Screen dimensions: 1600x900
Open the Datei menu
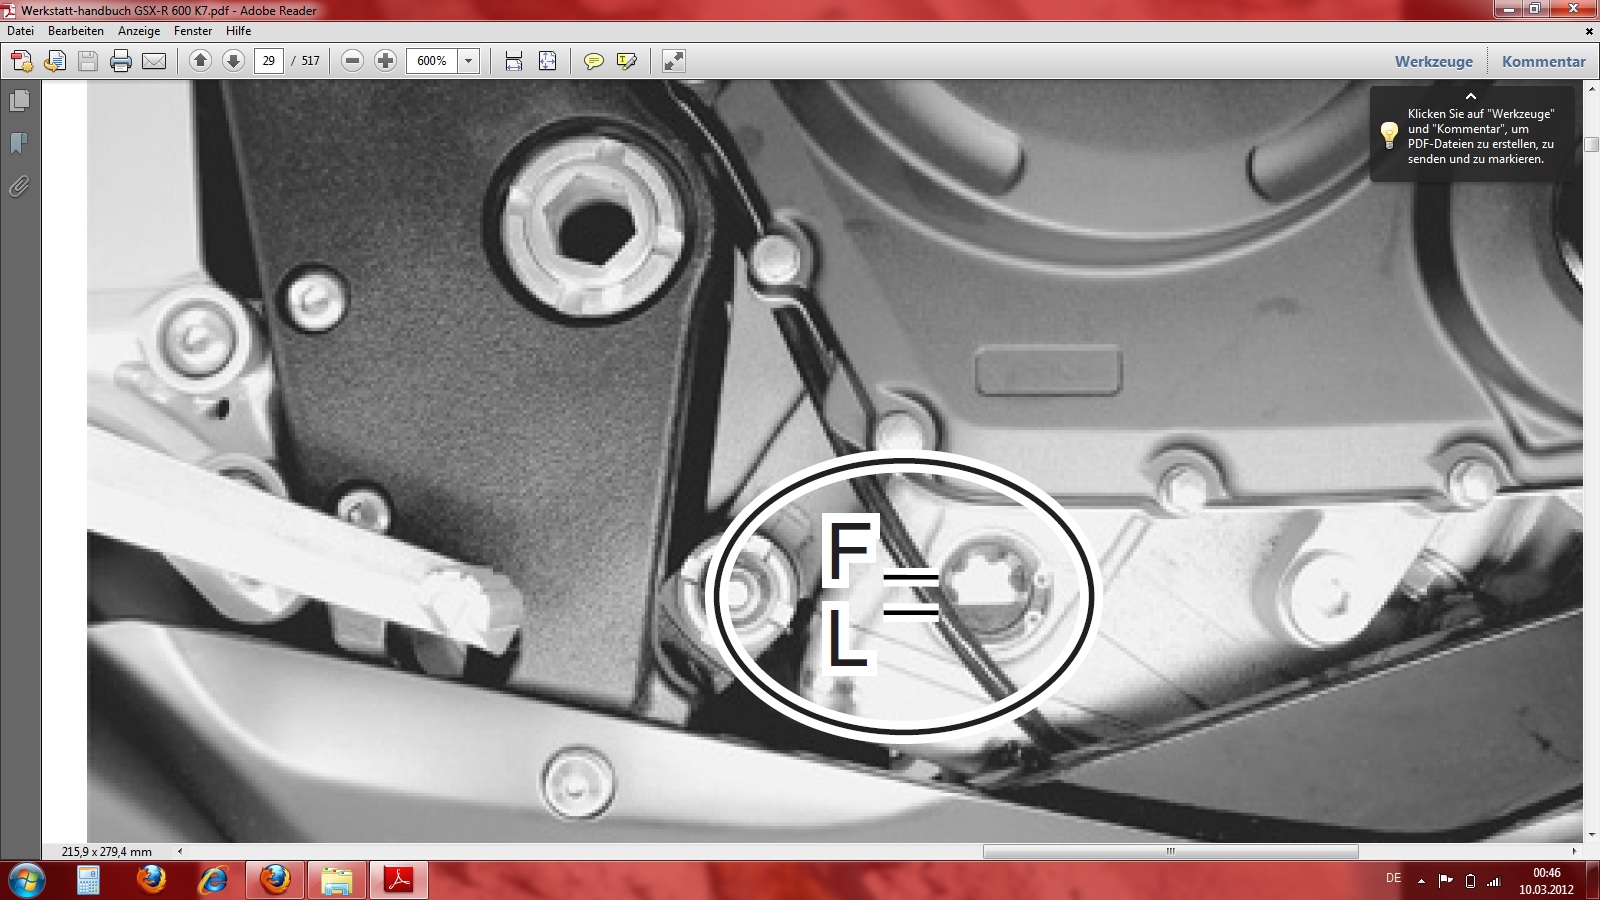21,31
